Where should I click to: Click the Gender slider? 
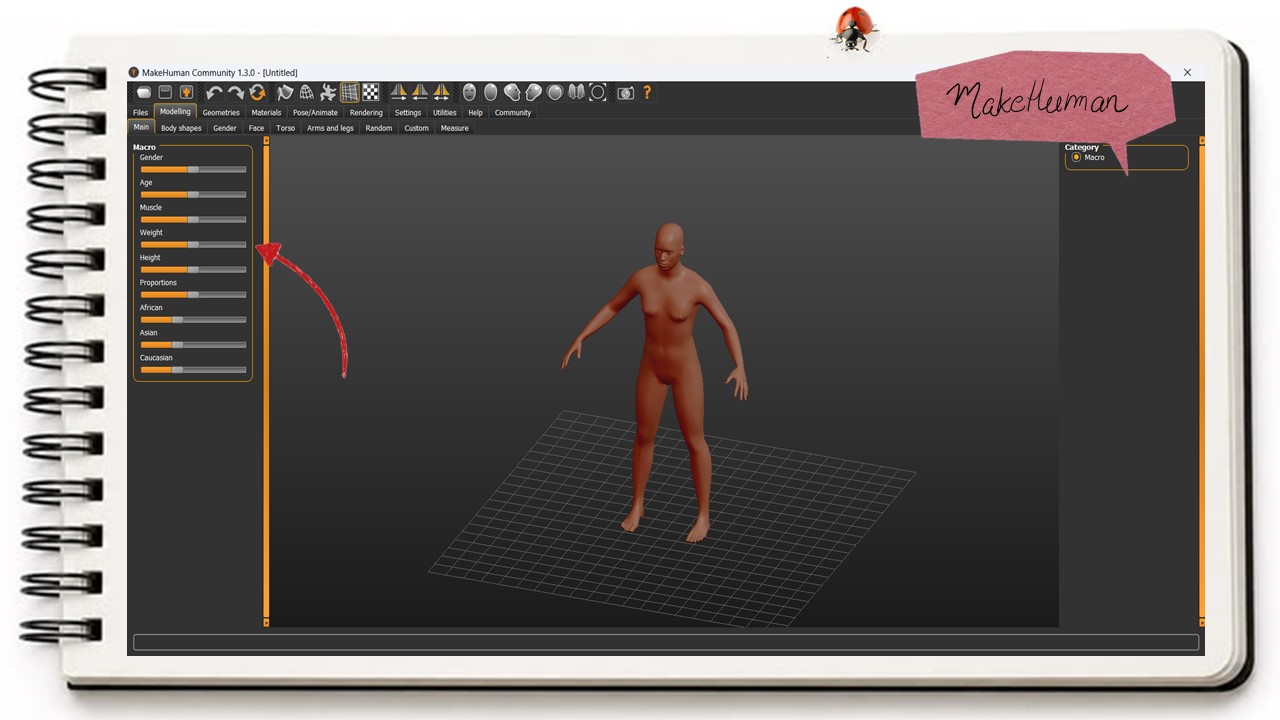click(x=193, y=170)
